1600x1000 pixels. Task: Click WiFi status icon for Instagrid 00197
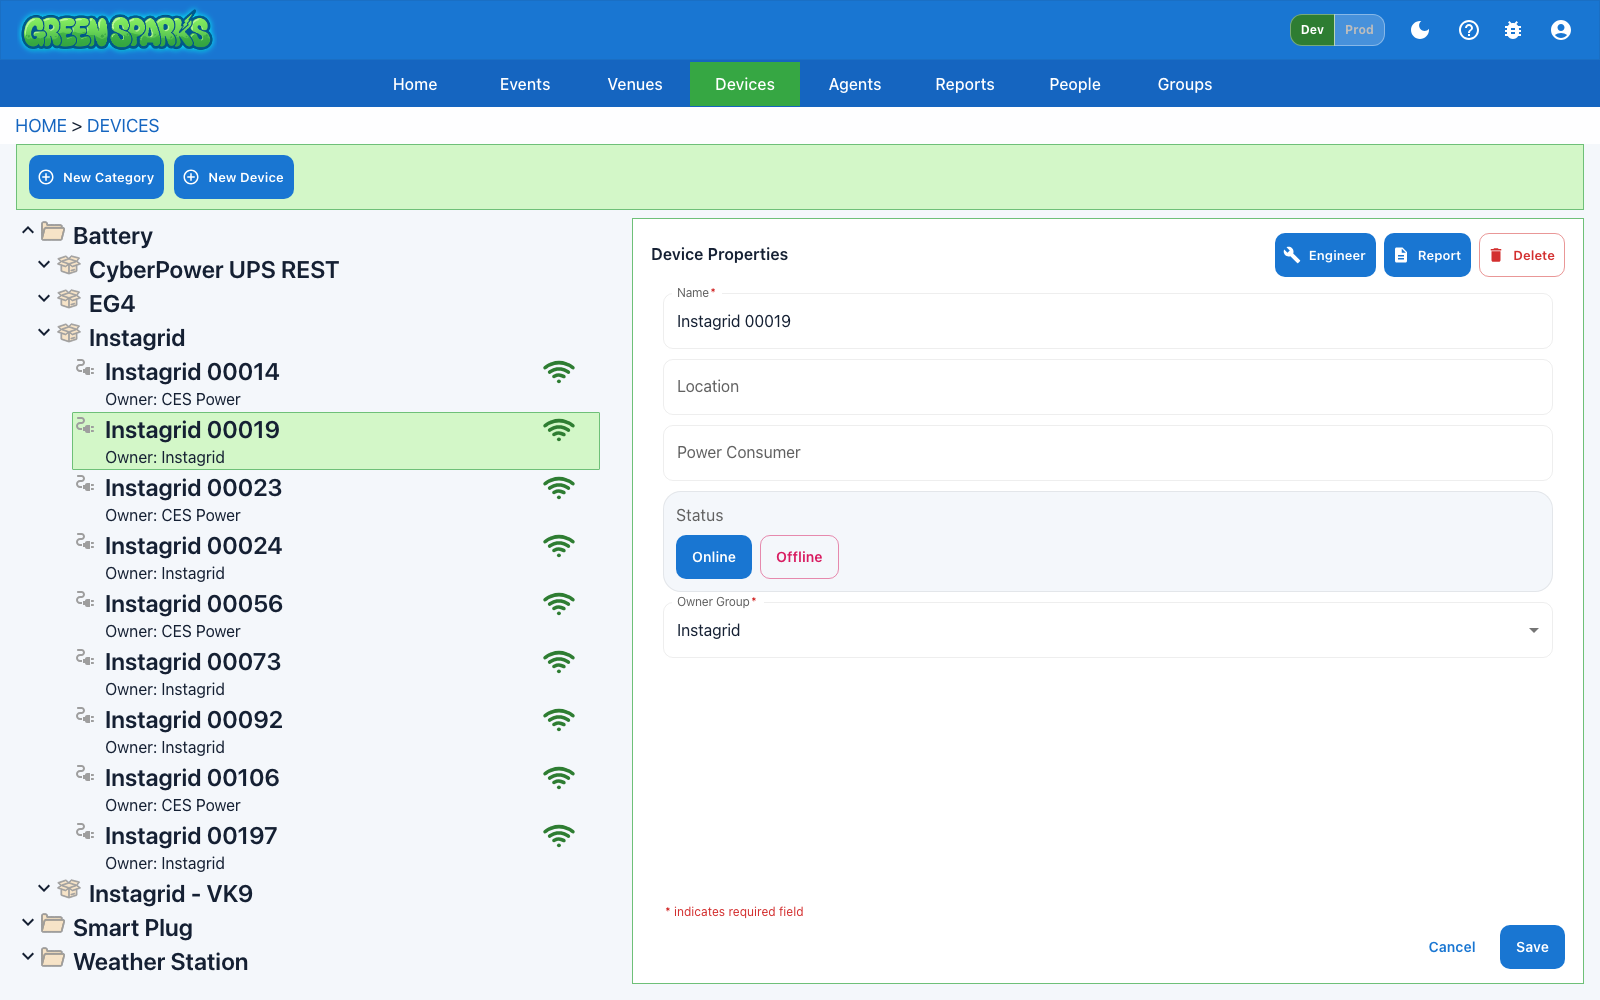coord(559,836)
